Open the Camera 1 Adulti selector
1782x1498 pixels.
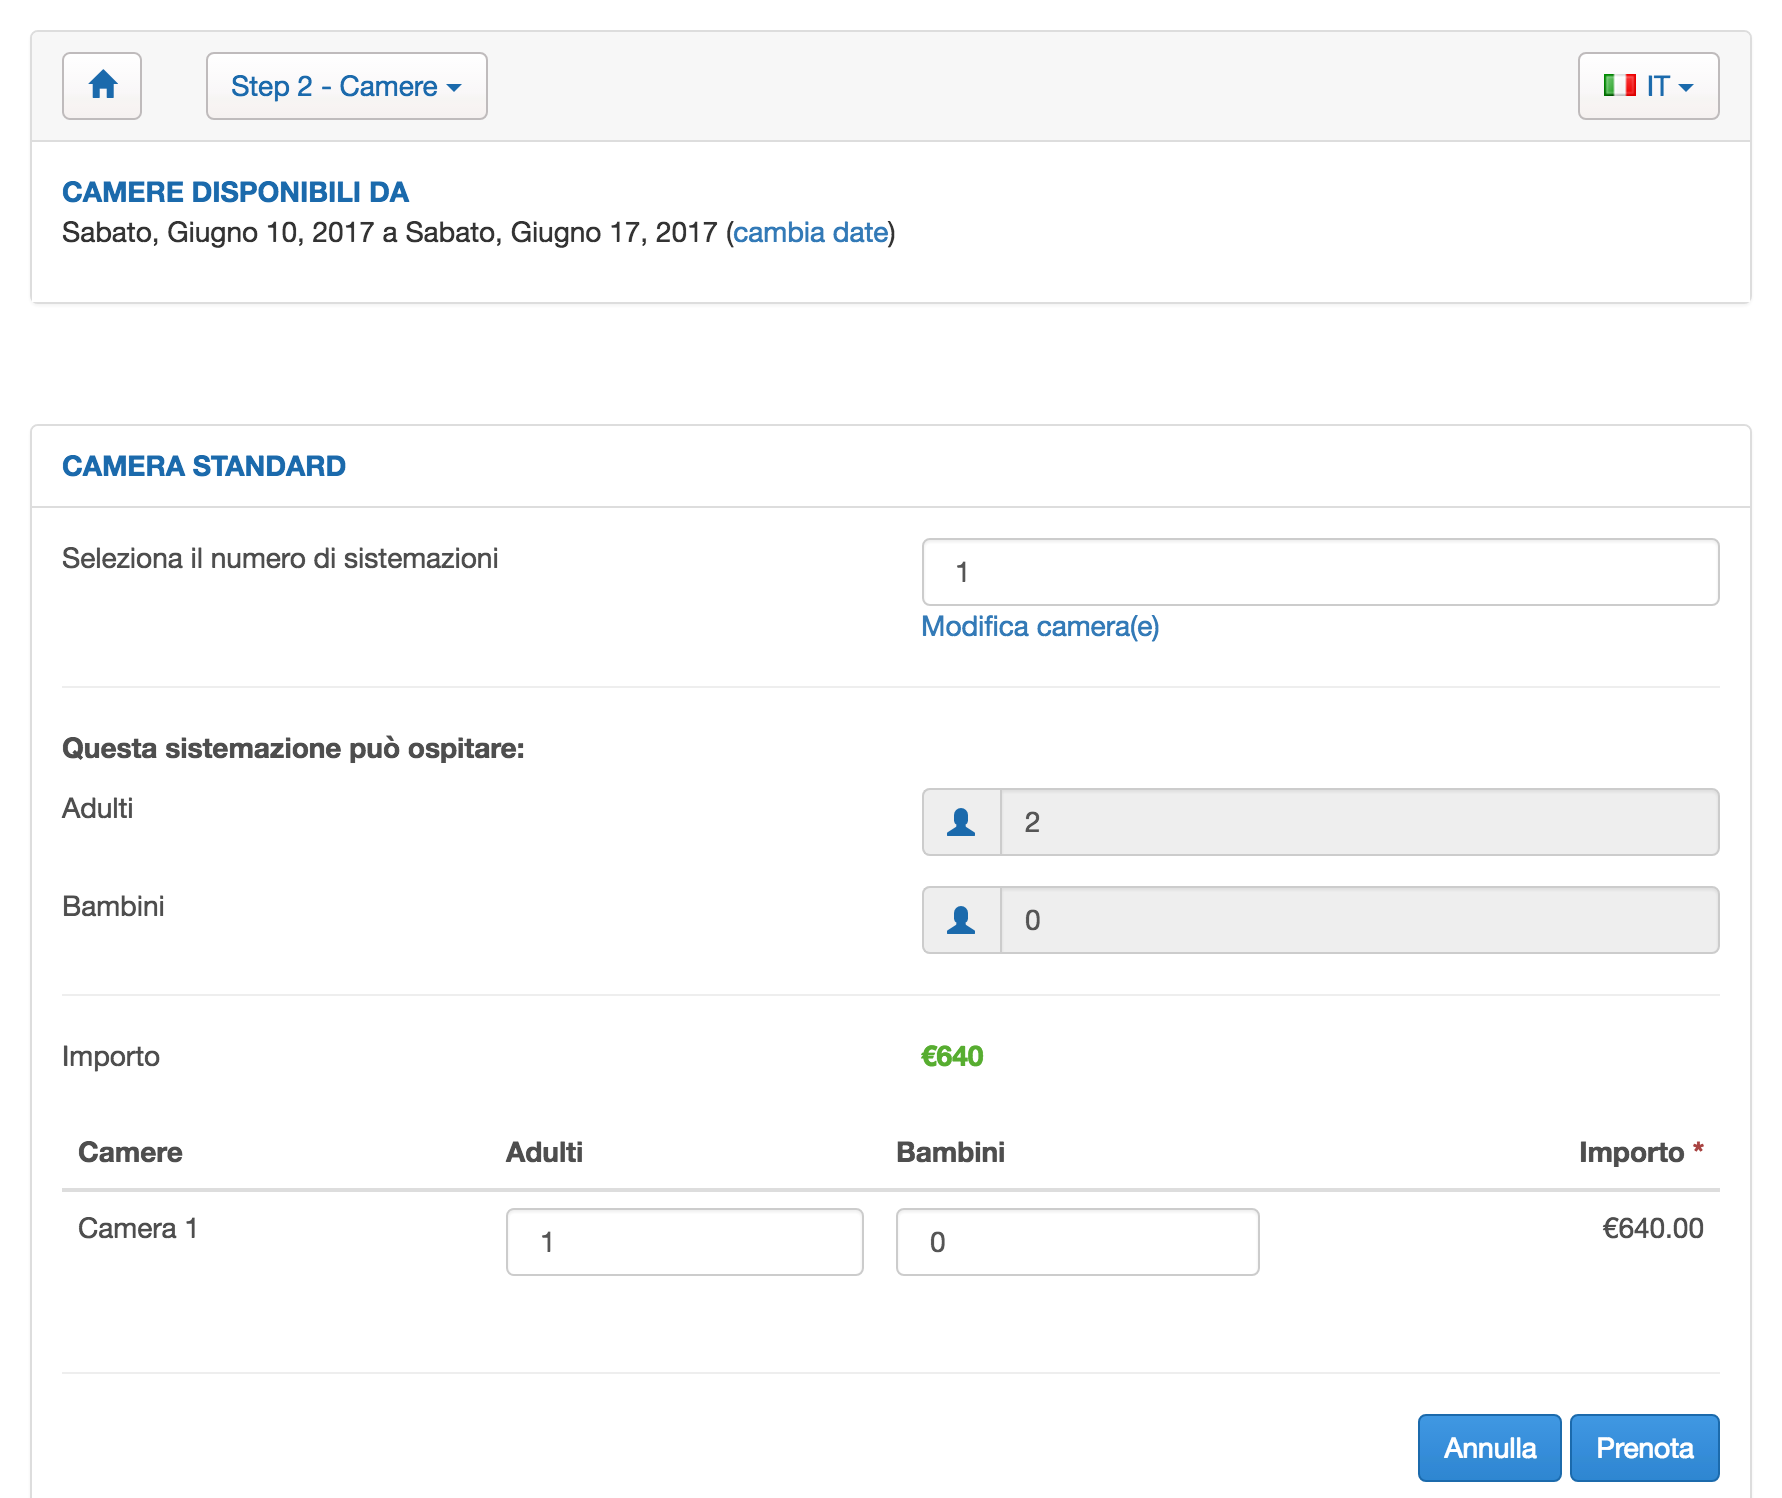pyautogui.click(x=684, y=1242)
